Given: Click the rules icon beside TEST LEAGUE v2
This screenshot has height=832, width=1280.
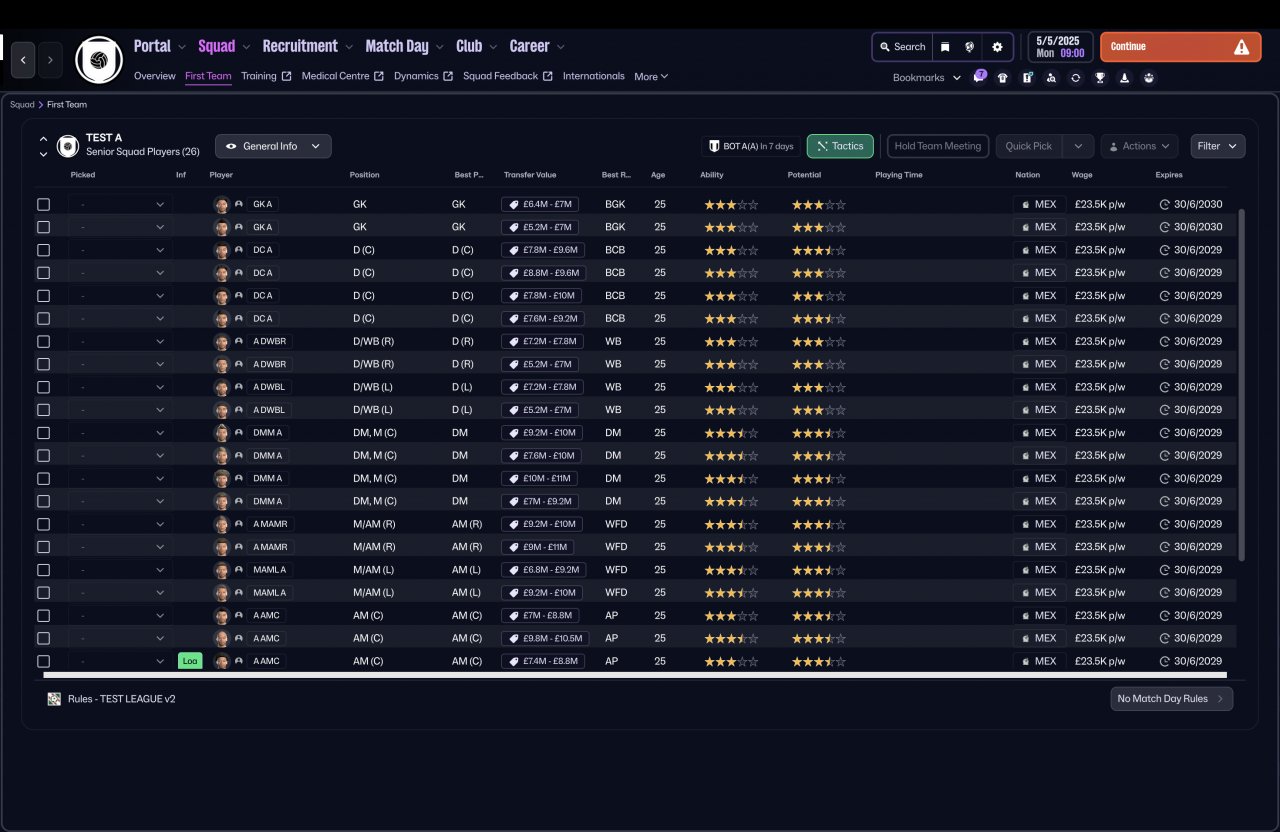Looking at the screenshot, I should click(54, 699).
